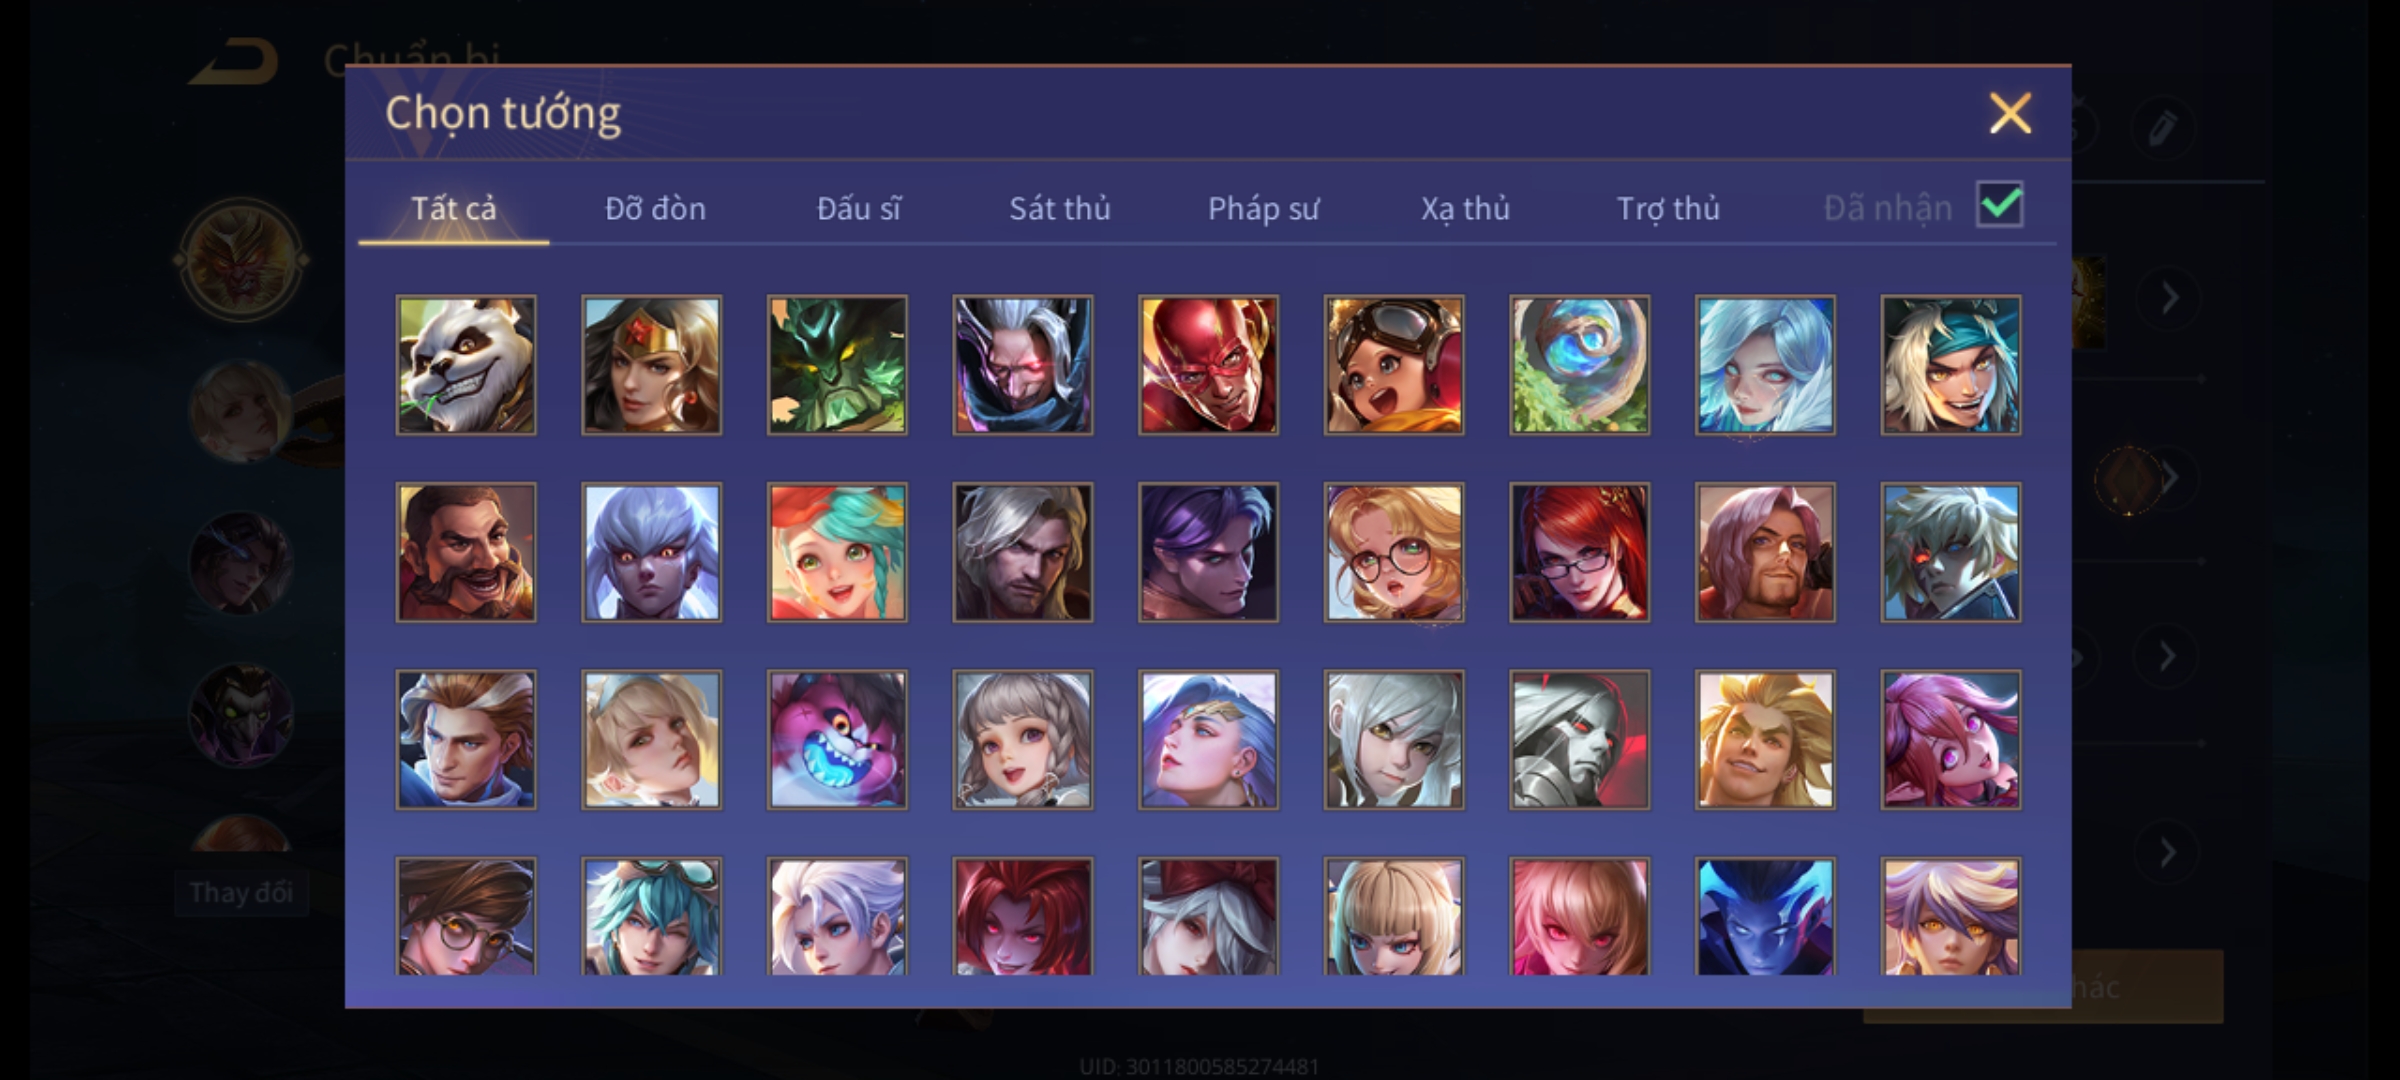The image size is (2400, 1080).
Task: Open the Sát thủ tab
Action: 1059,208
